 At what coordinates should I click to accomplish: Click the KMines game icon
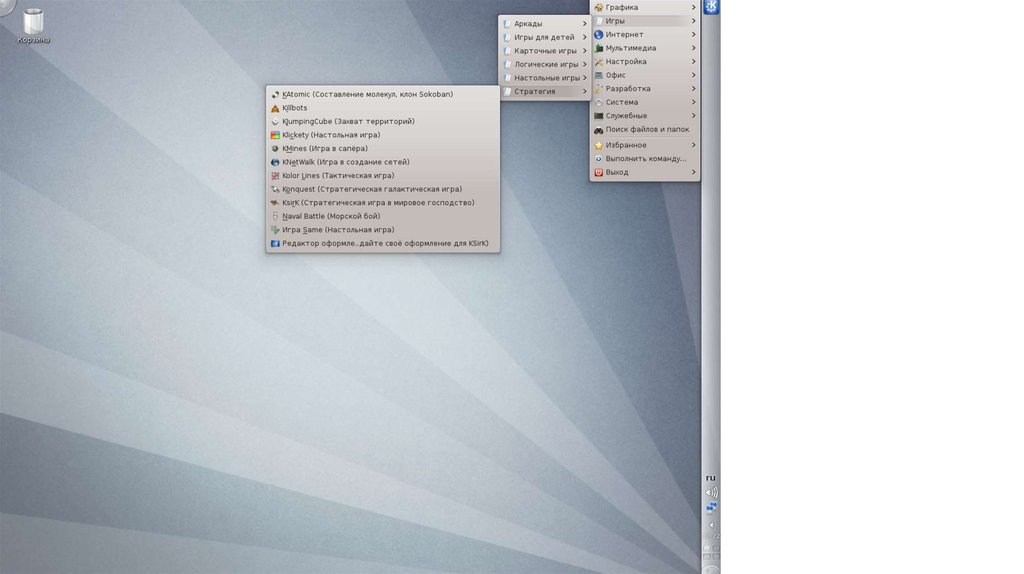[275, 148]
